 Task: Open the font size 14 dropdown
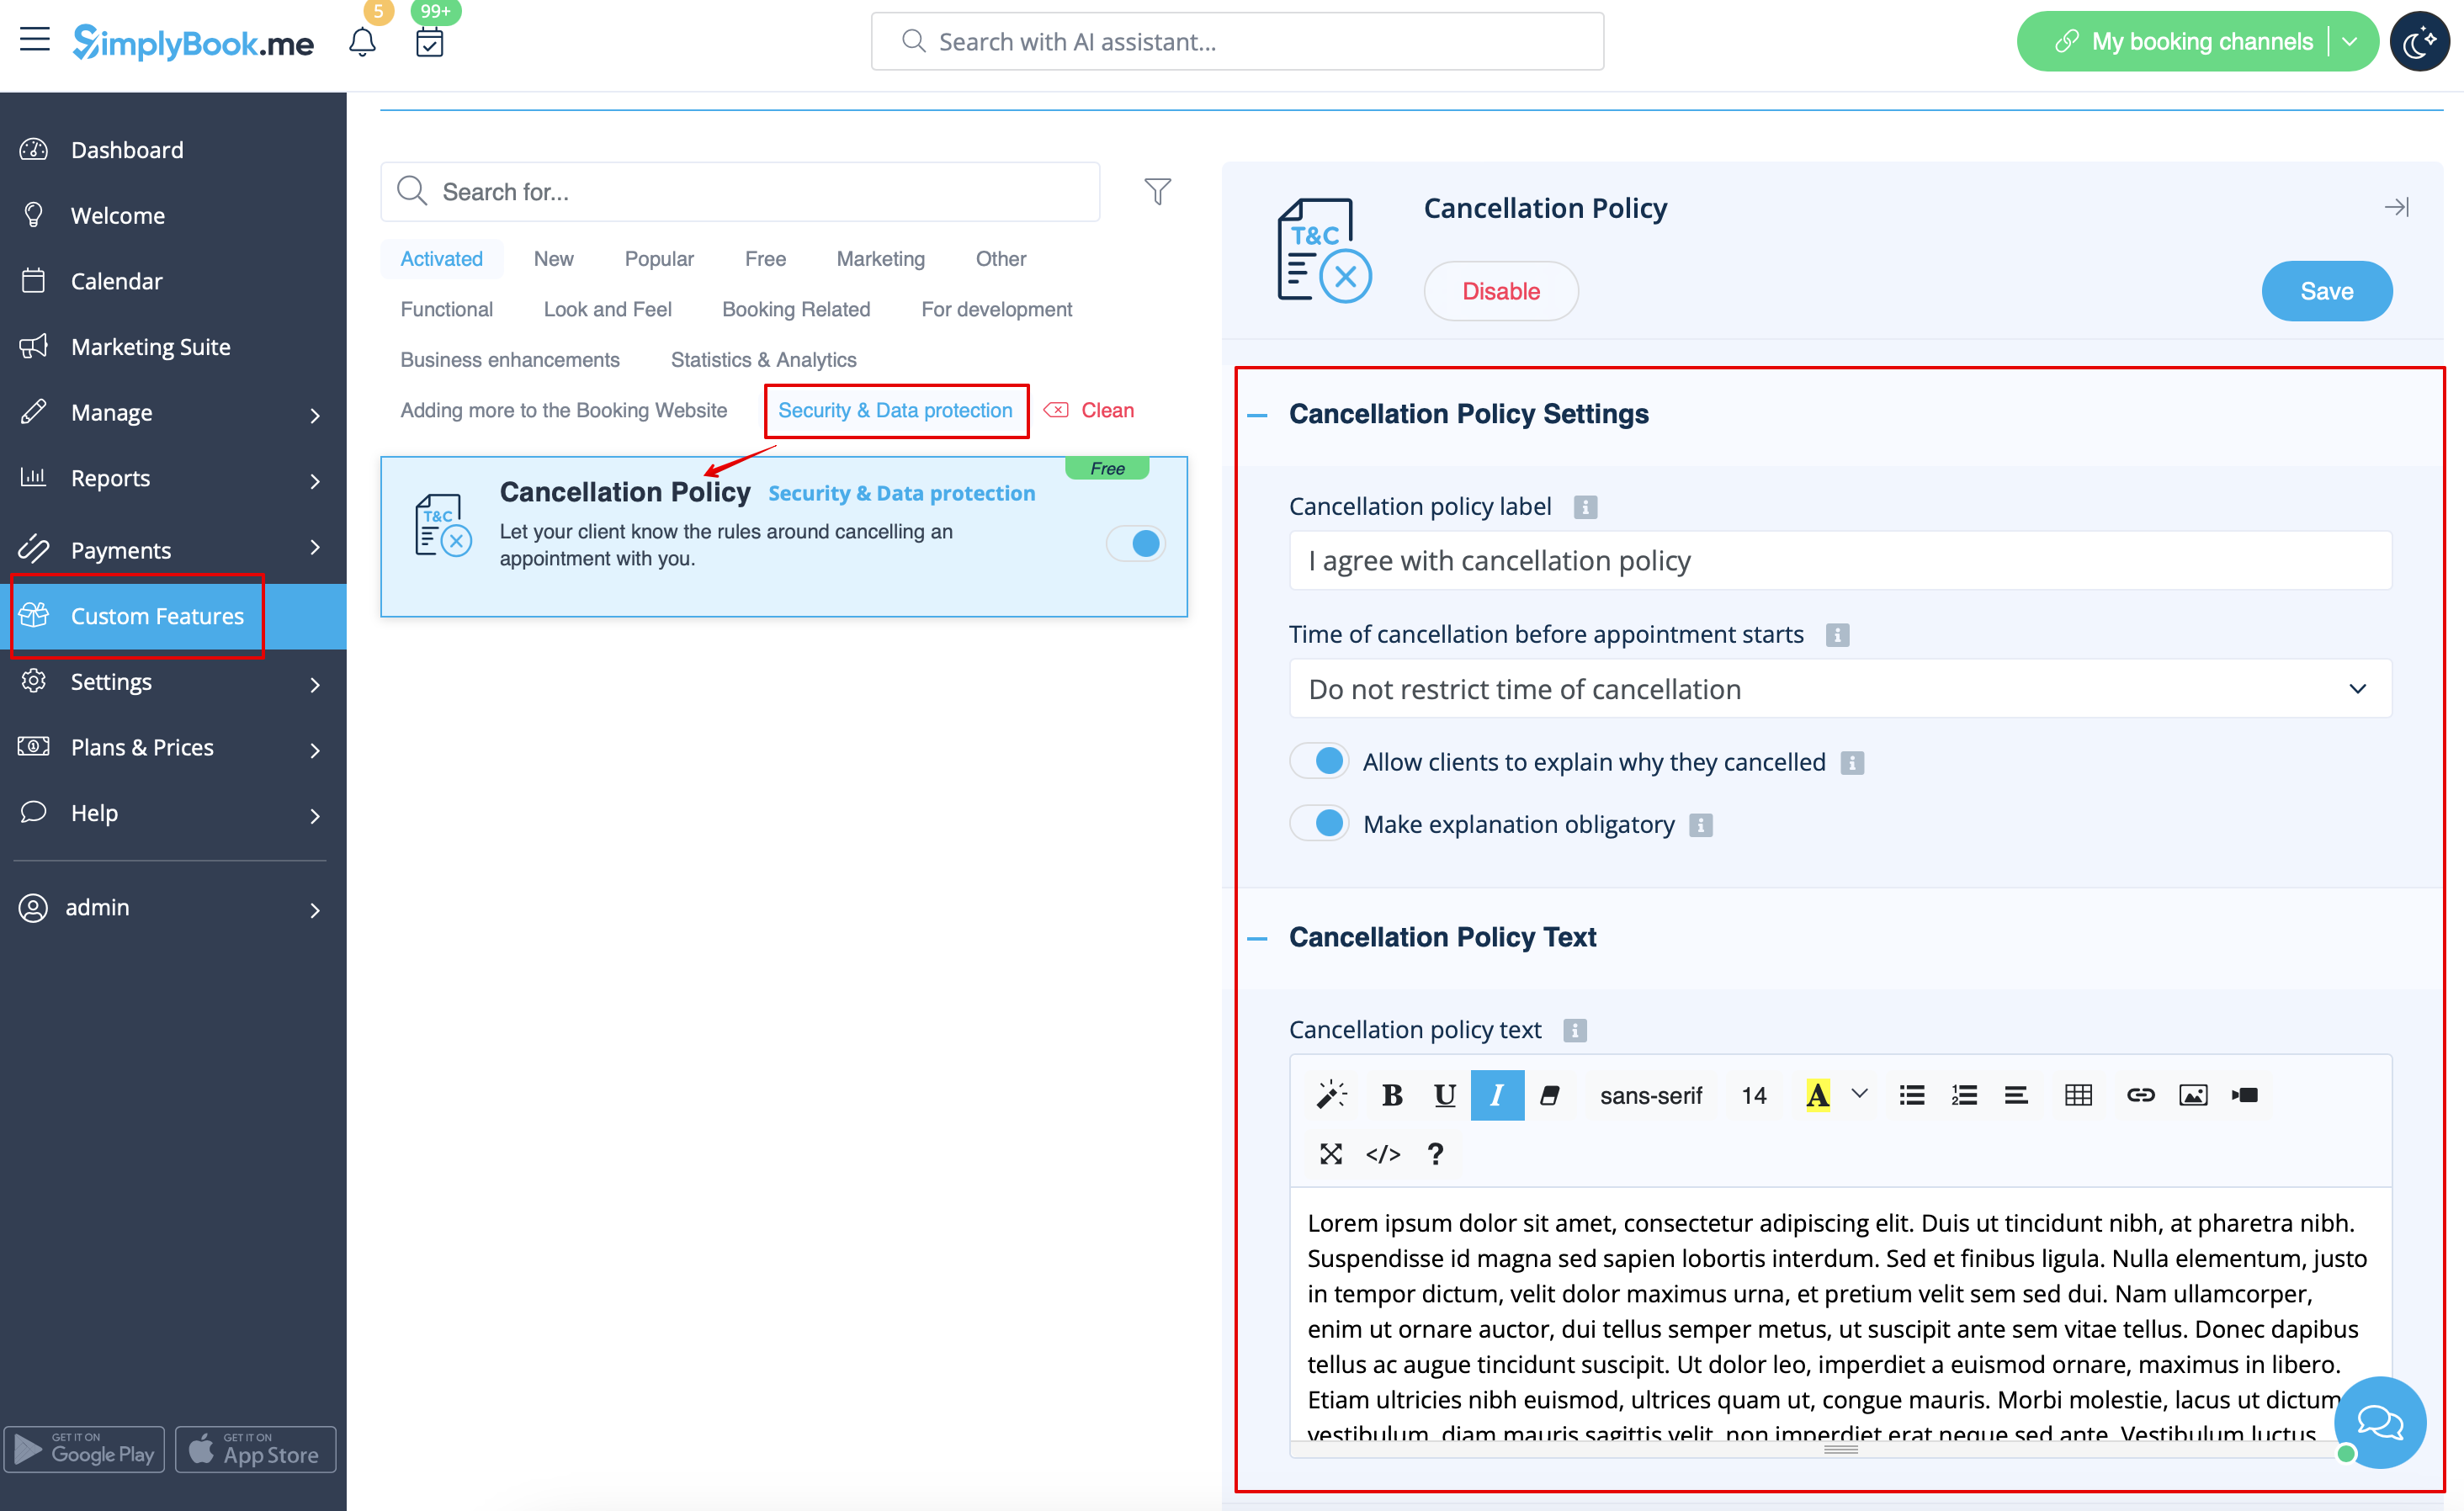(x=1754, y=1095)
